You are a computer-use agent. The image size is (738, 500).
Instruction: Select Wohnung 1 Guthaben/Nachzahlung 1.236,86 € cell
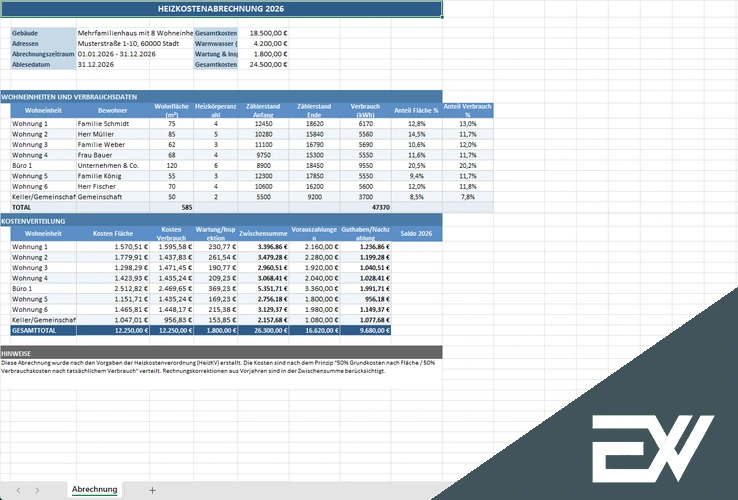tap(365, 247)
